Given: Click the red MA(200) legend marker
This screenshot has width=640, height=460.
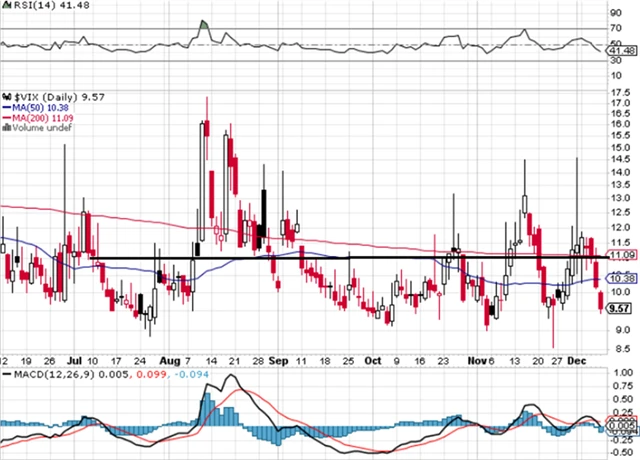Looking at the screenshot, I should (5, 117).
